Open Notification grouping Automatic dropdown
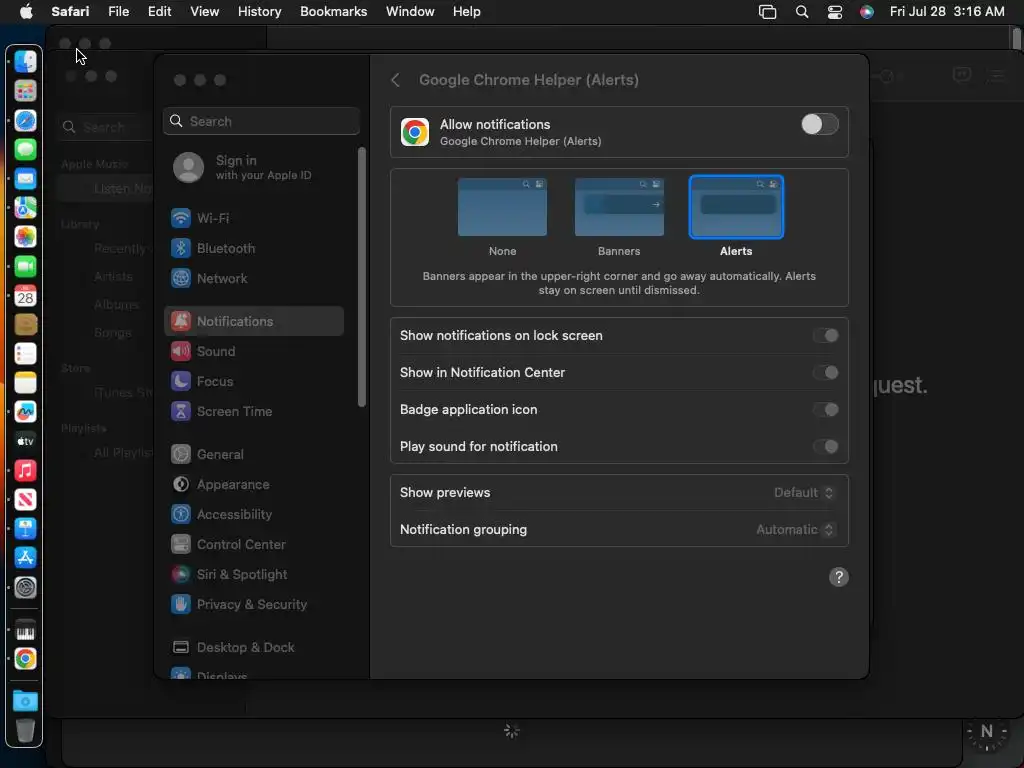Image resolution: width=1024 pixels, height=768 pixels. (x=795, y=530)
